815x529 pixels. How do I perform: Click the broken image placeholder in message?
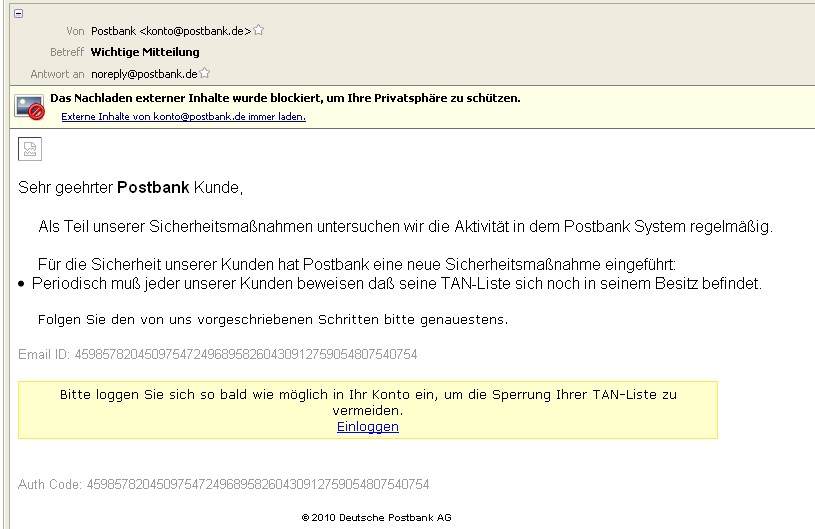point(30,149)
